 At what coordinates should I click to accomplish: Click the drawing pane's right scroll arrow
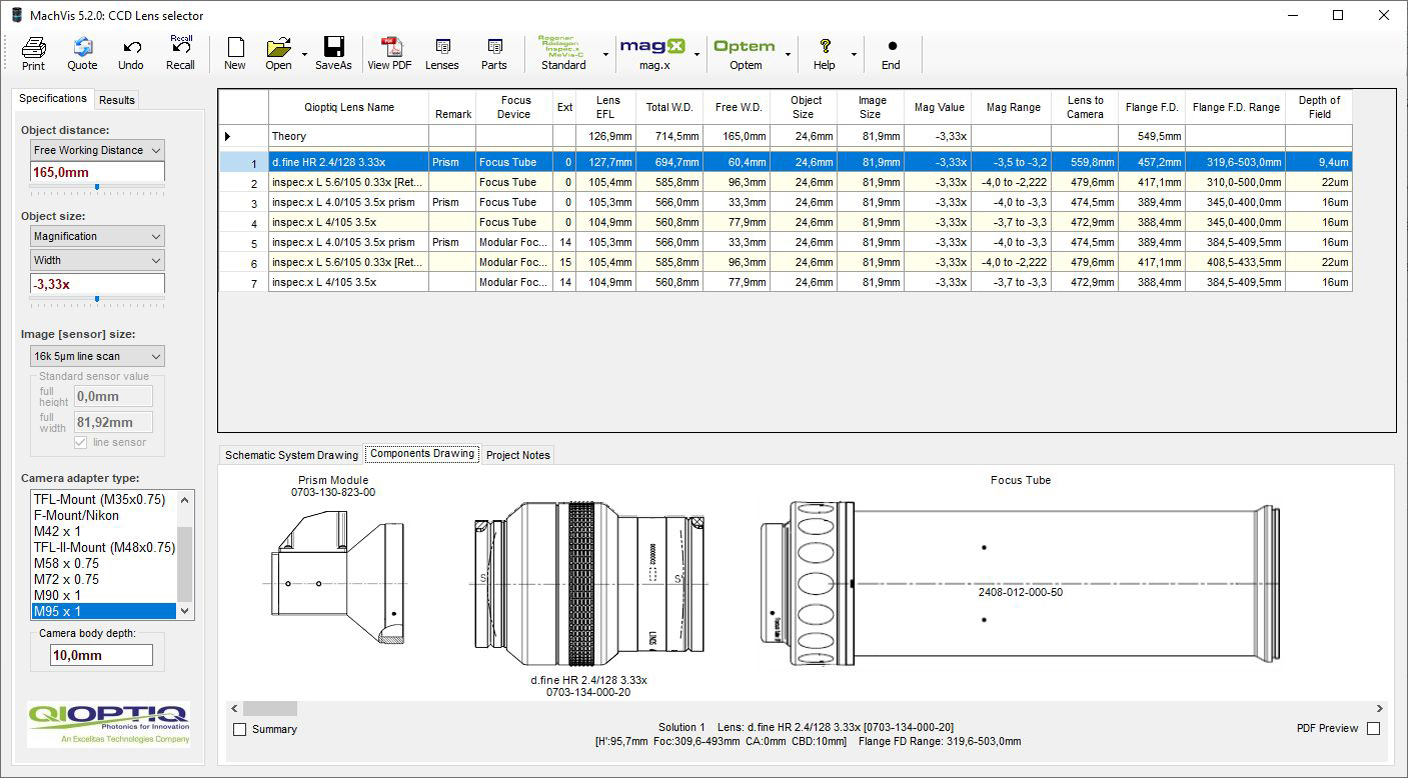(1380, 709)
